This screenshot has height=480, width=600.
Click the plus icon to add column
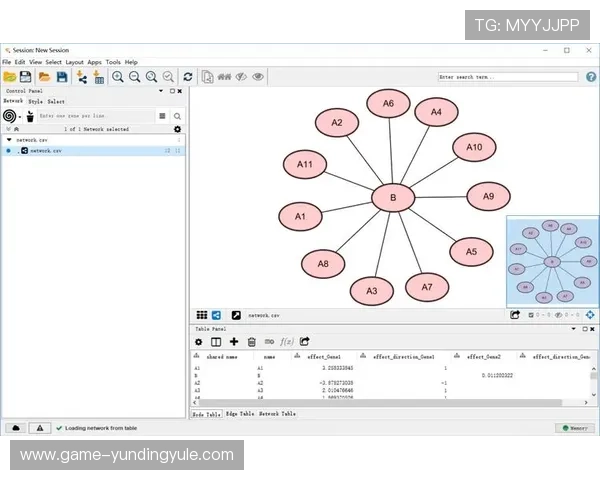pyautogui.click(x=234, y=341)
